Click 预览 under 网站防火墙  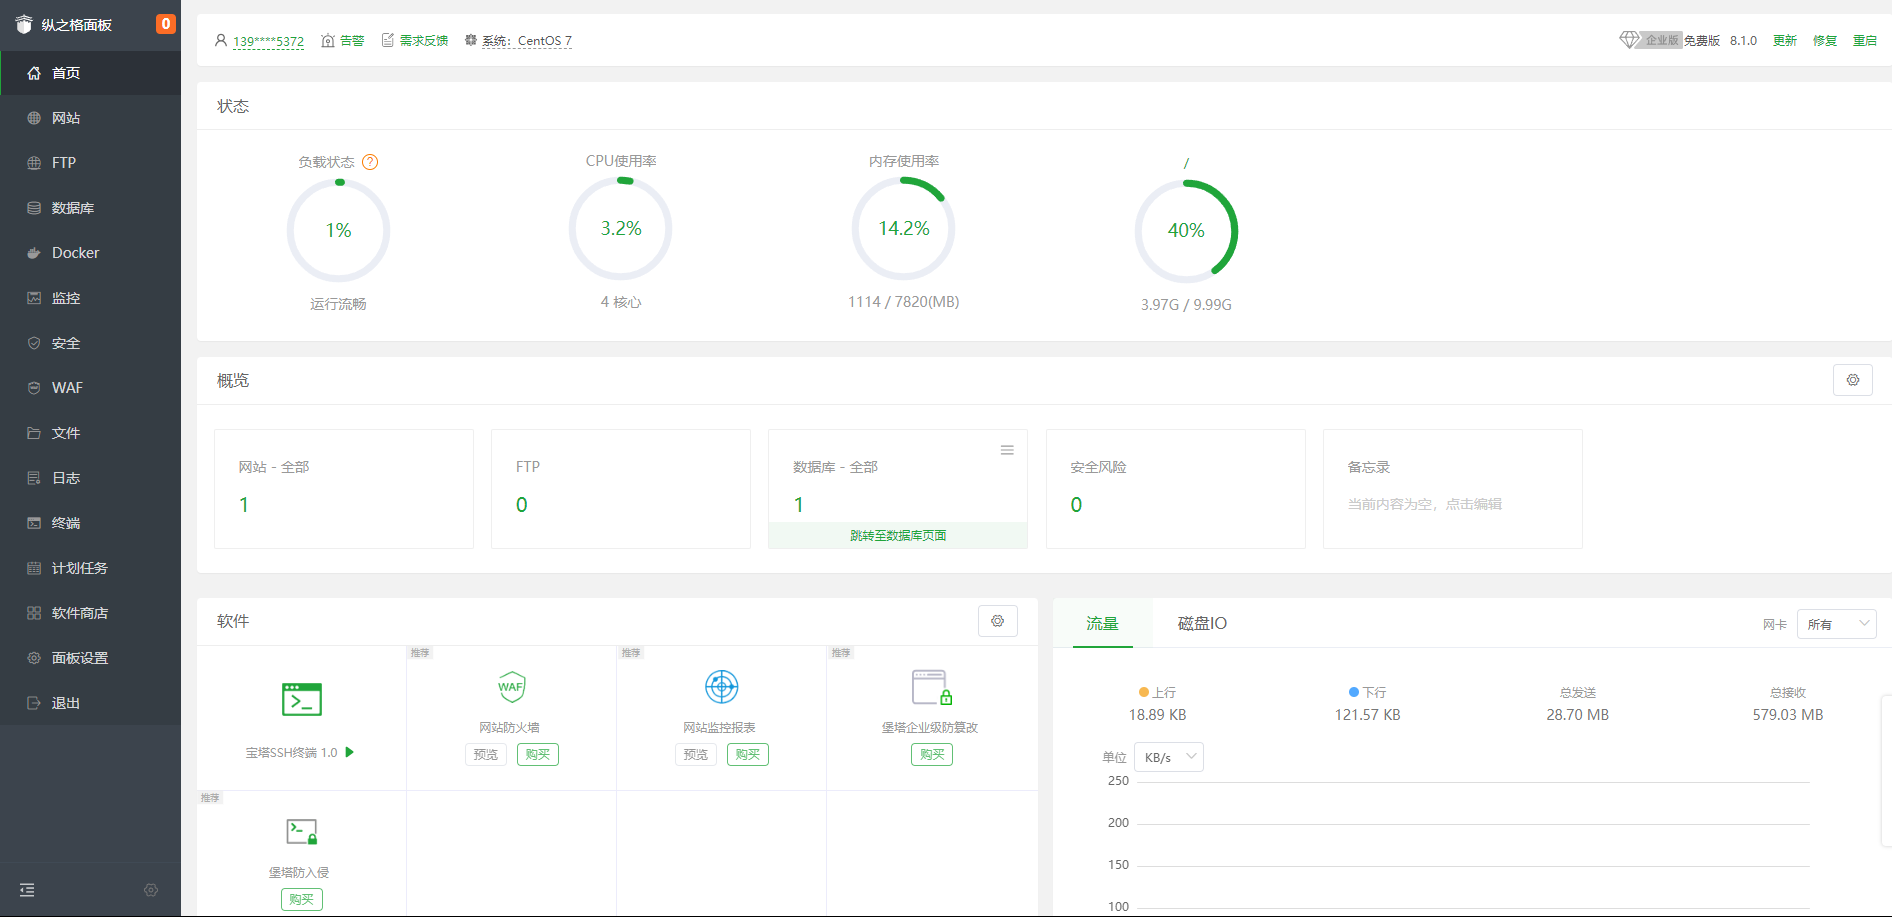486,754
